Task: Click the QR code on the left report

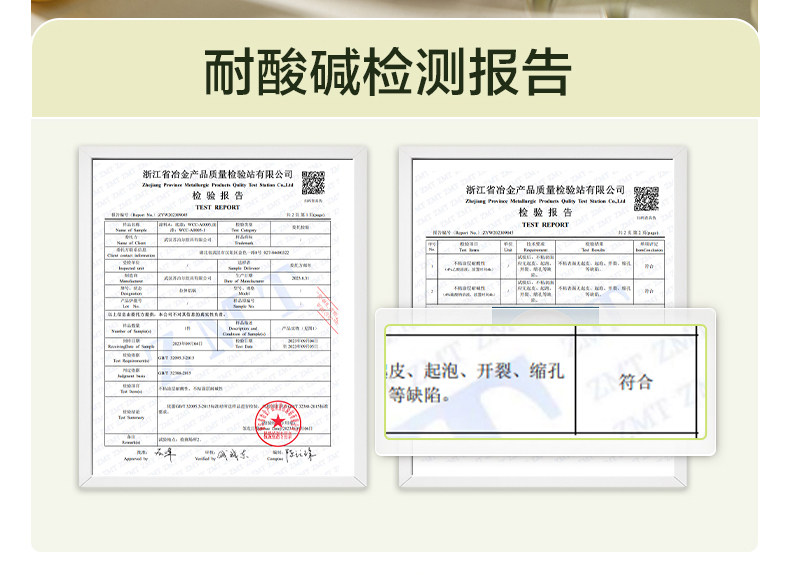Action: tap(313, 182)
